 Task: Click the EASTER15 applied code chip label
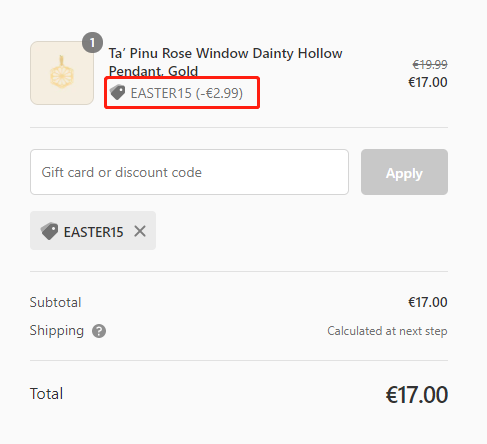93,232
